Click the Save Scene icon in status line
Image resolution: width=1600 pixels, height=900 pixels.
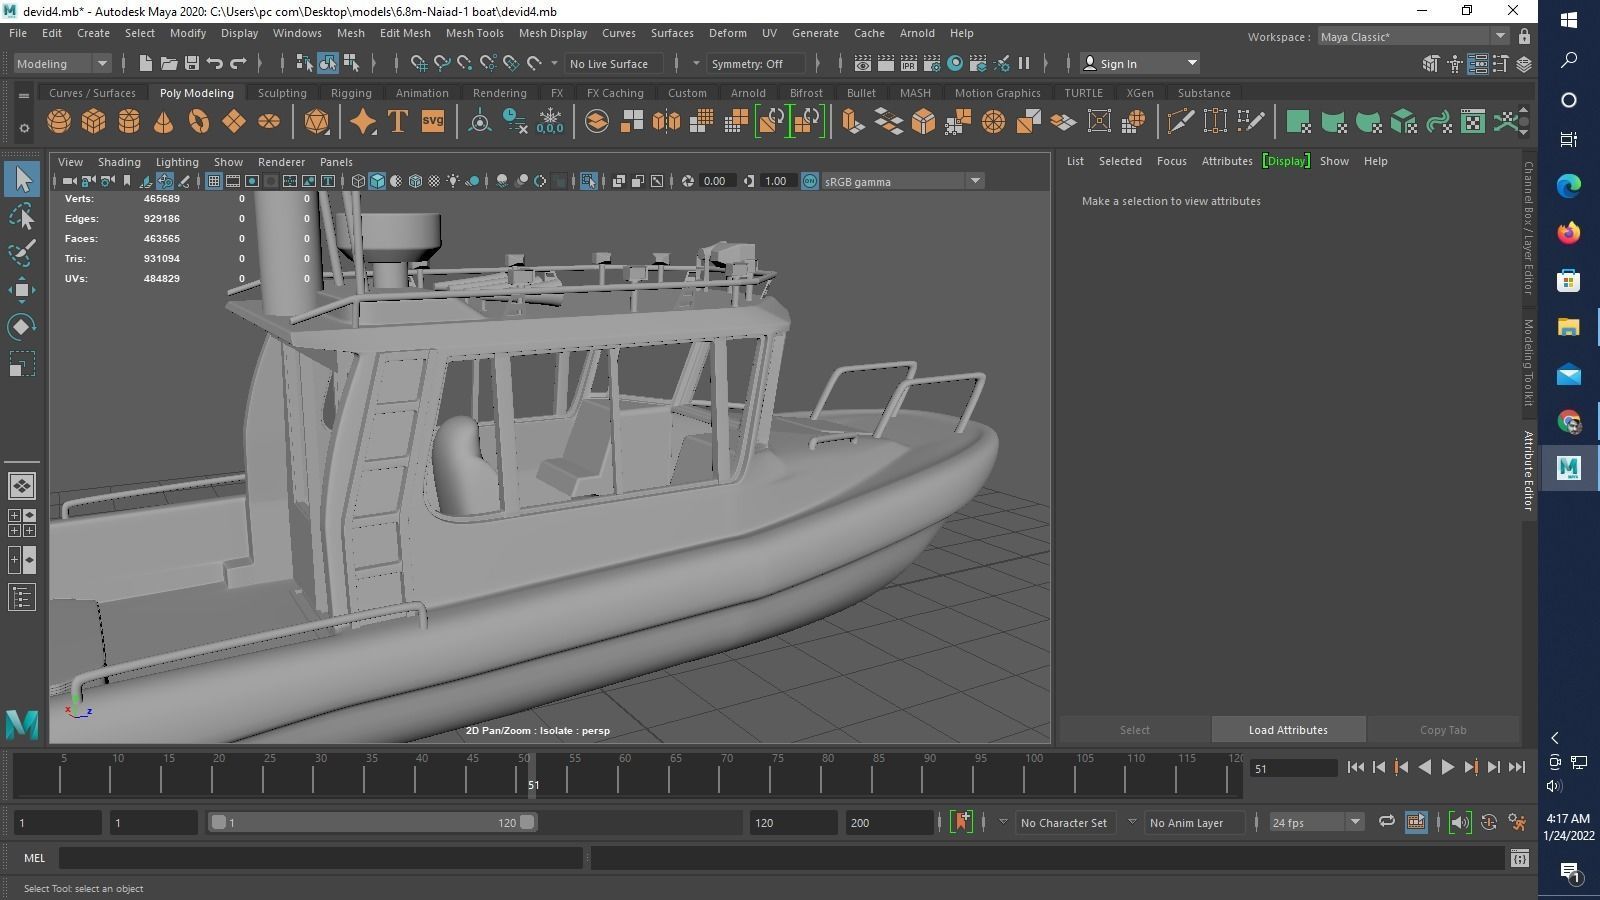tap(192, 63)
